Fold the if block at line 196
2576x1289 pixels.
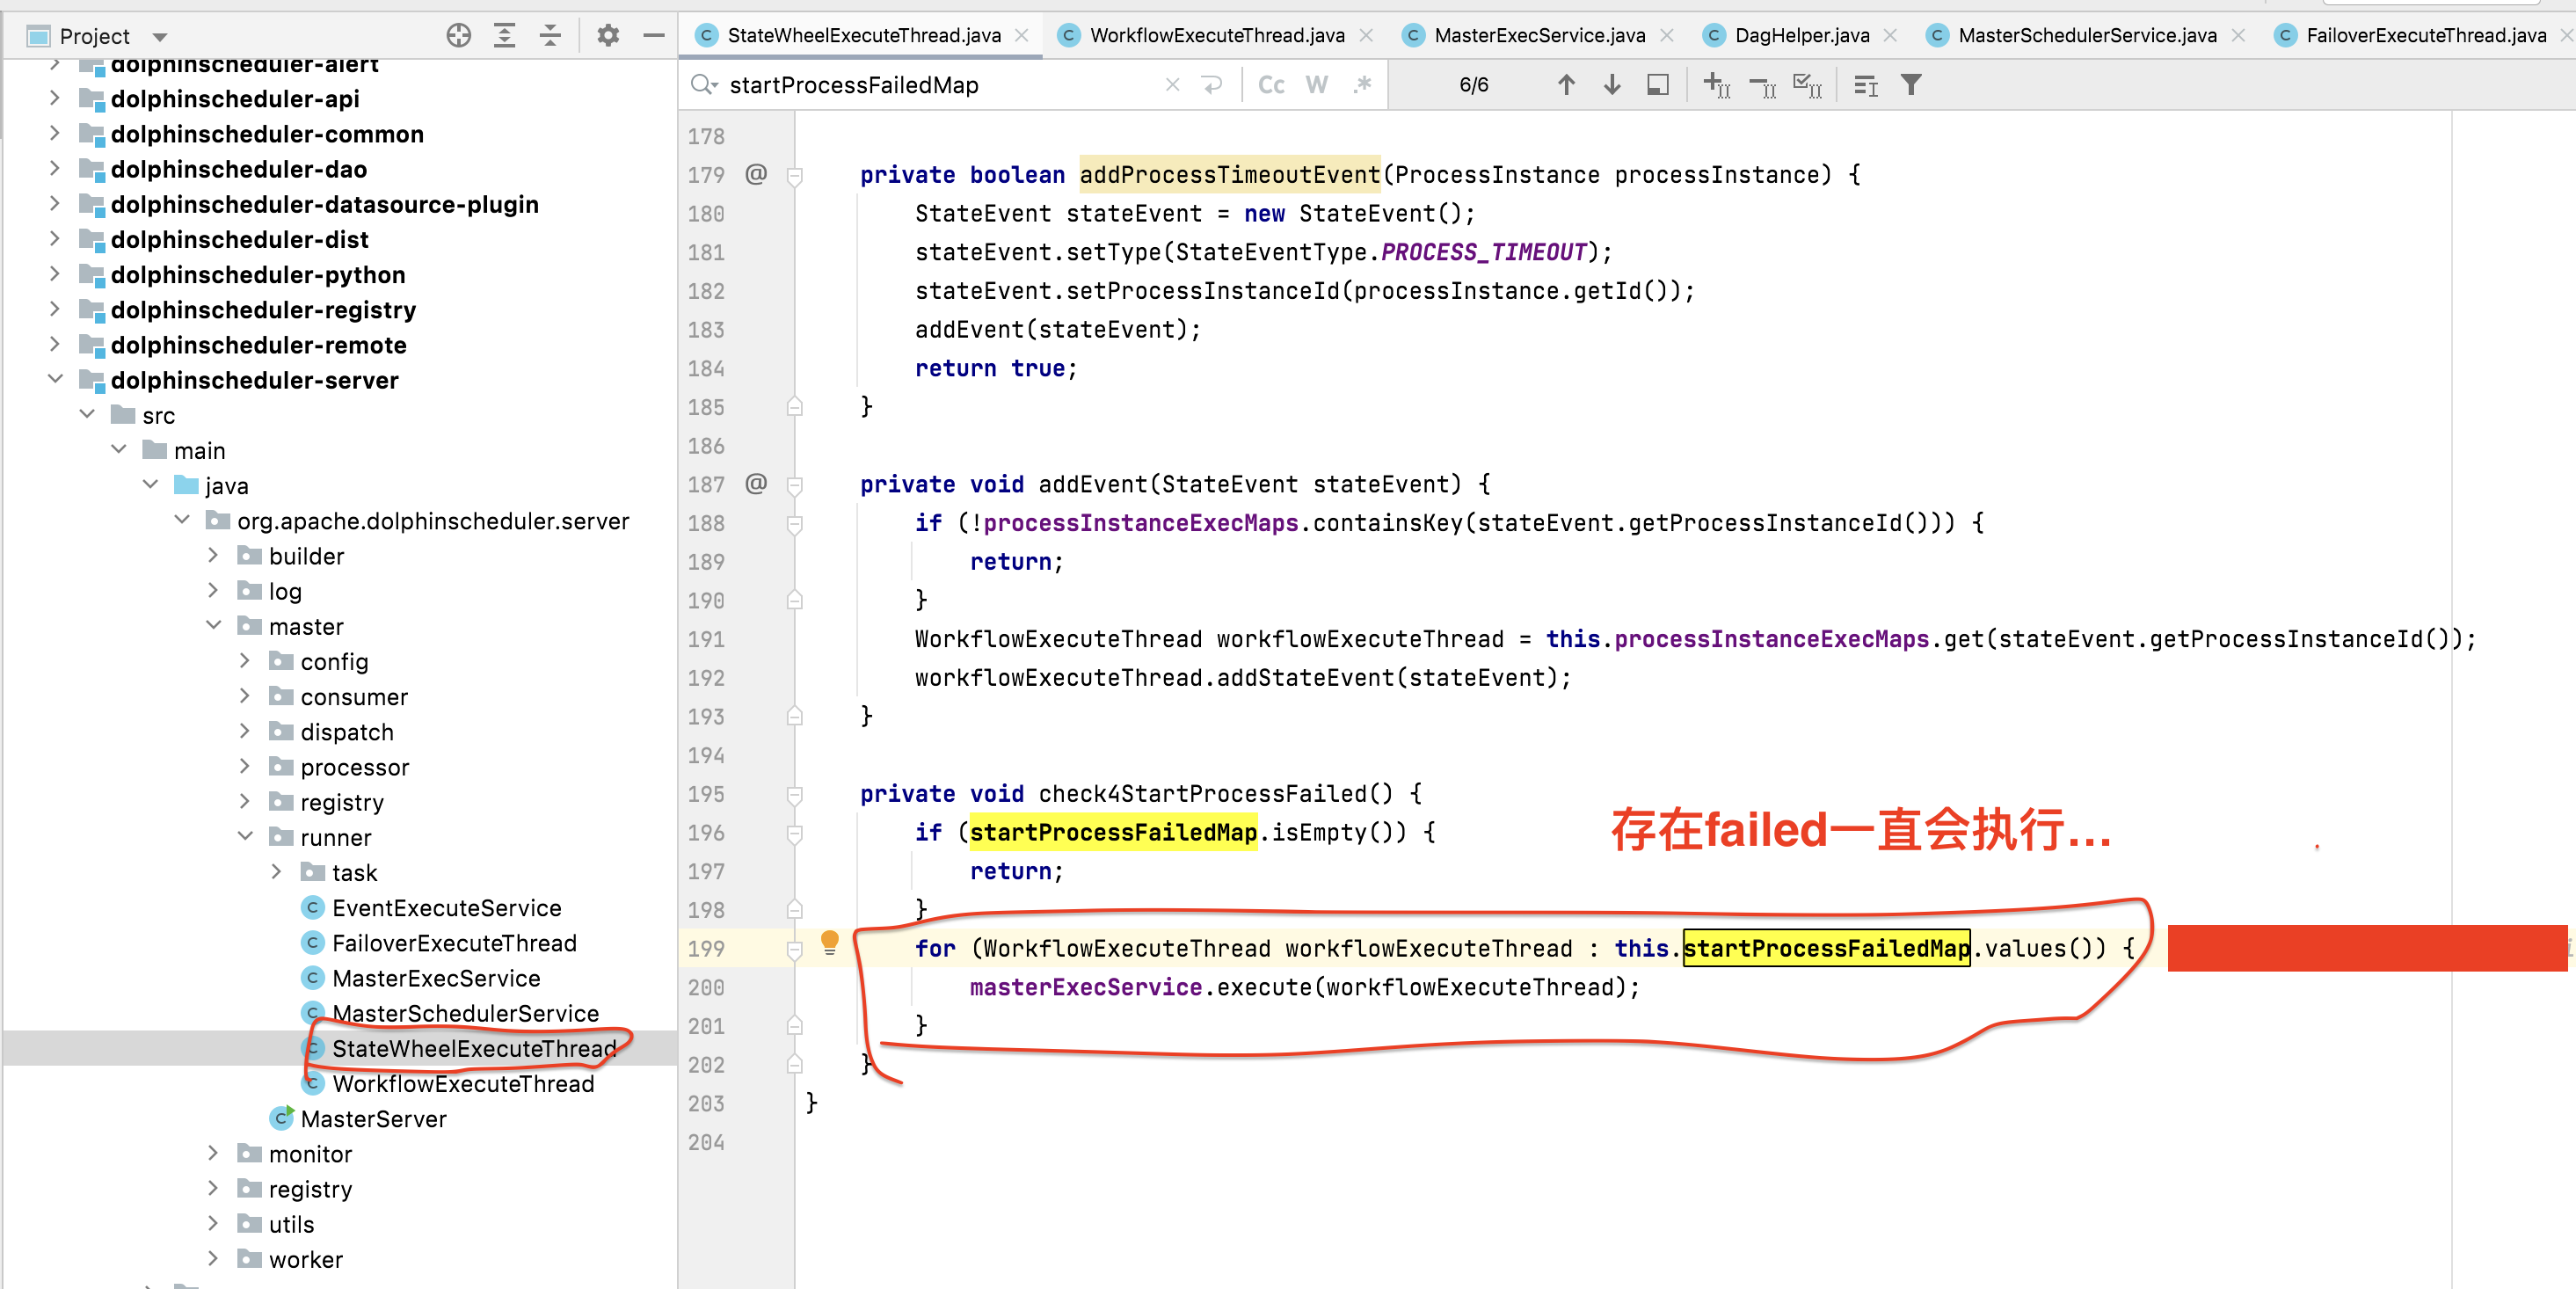[x=795, y=834]
